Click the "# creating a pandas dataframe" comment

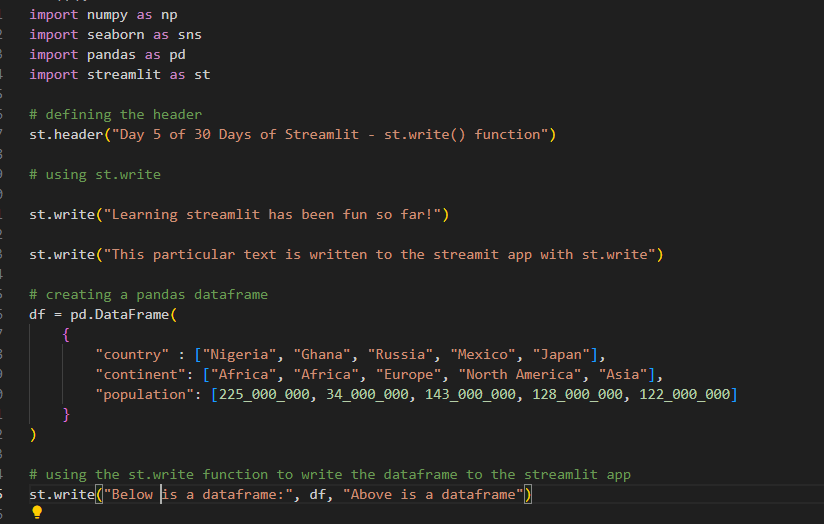coord(149,294)
